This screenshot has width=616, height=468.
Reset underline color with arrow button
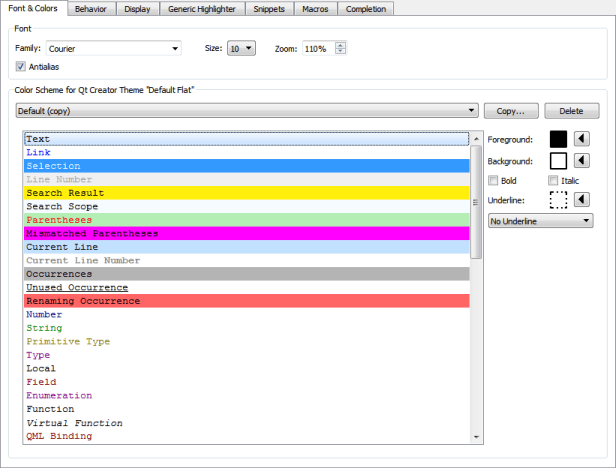[583, 199]
